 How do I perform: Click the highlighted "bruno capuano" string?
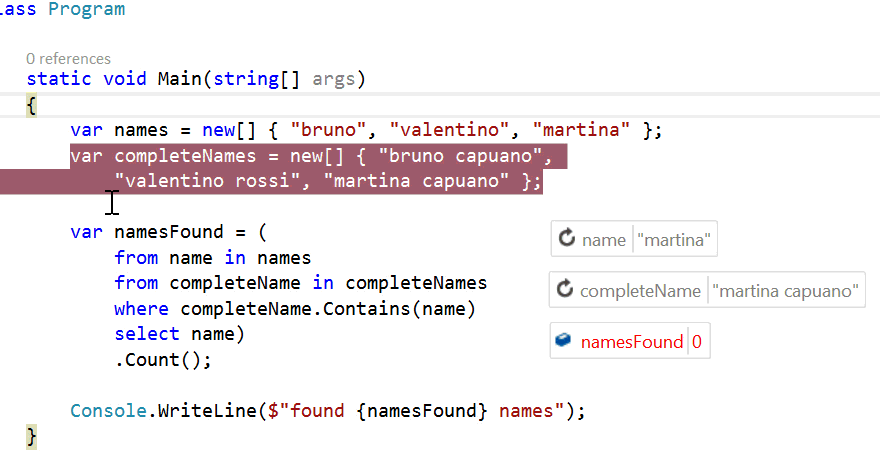tap(470, 156)
